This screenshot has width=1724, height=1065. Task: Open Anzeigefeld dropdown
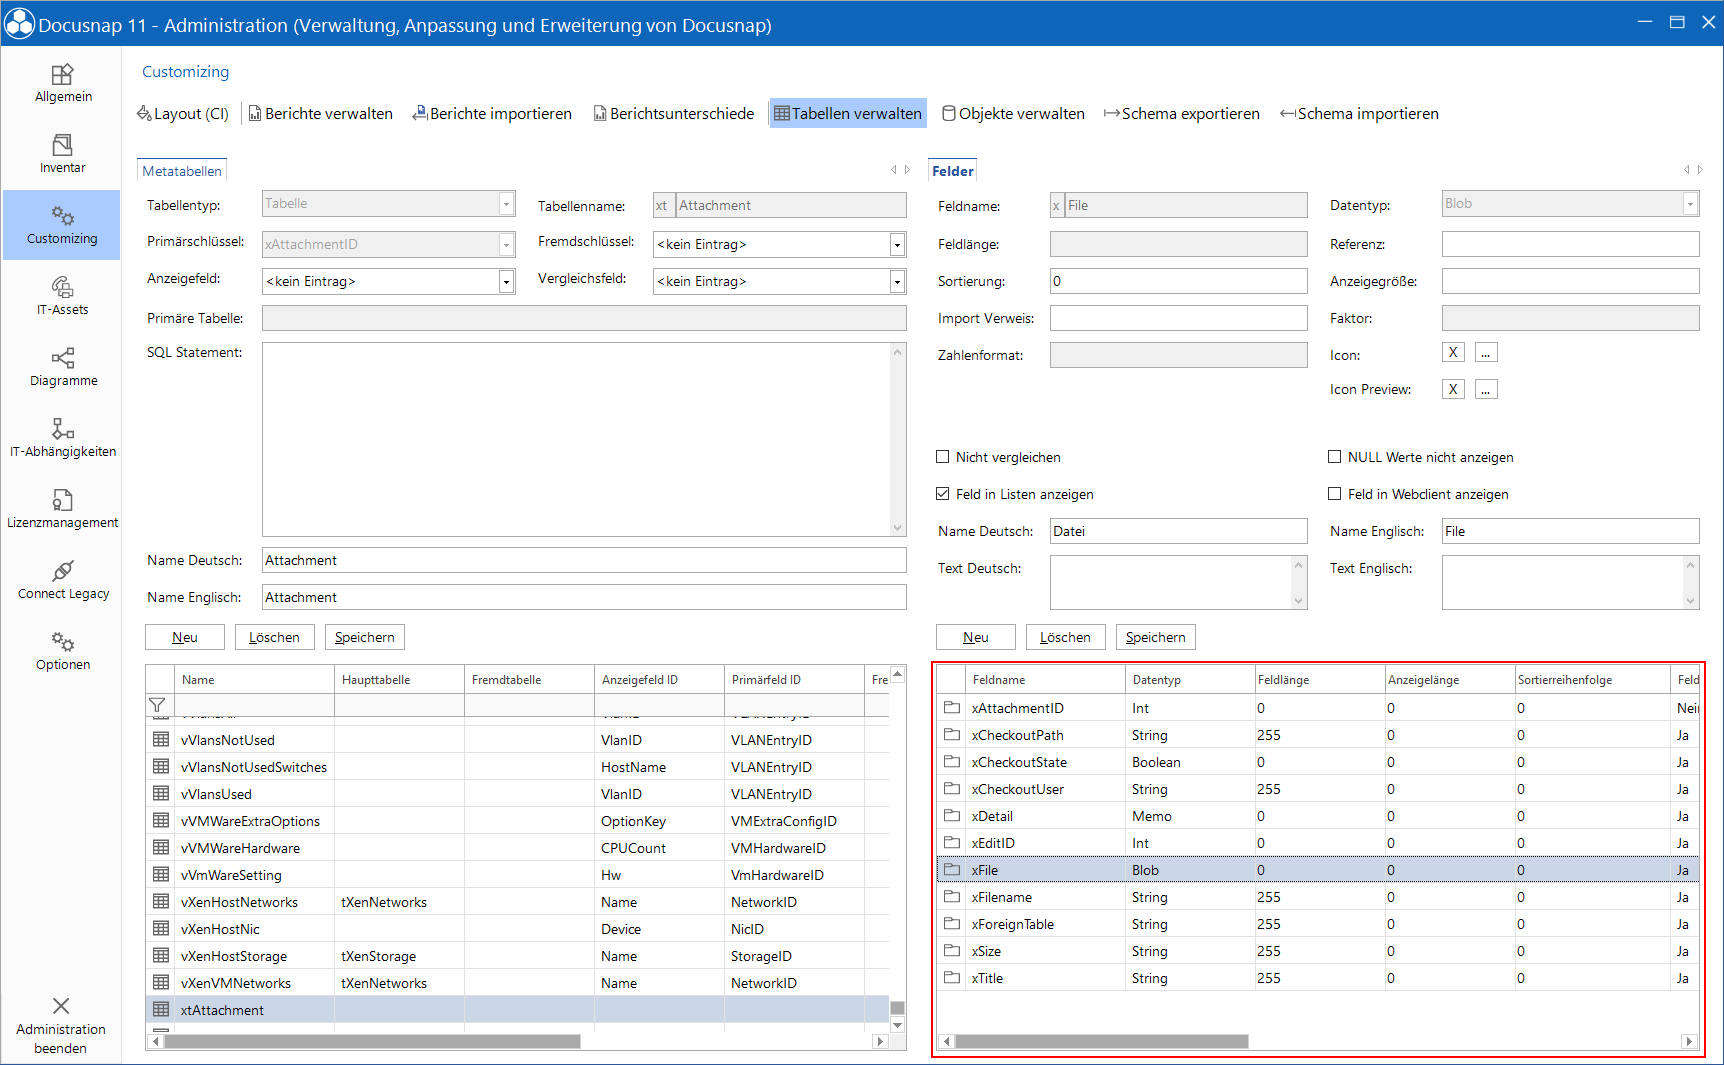(x=506, y=281)
